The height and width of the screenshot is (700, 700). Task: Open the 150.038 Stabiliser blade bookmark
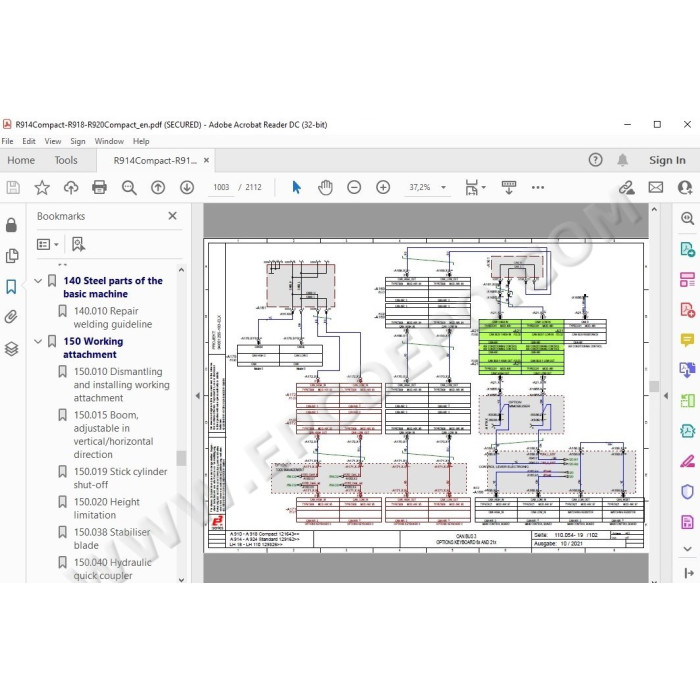112,539
